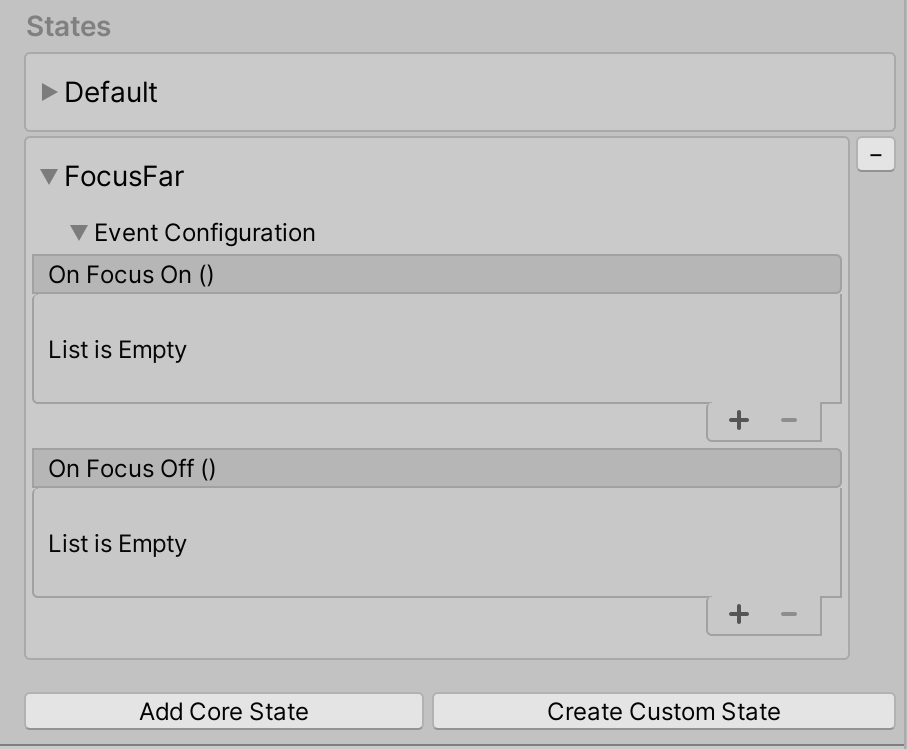Image resolution: width=907 pixels, height=749 pixels.
Task: Click the On Focus On () event header
Action: 131,275
